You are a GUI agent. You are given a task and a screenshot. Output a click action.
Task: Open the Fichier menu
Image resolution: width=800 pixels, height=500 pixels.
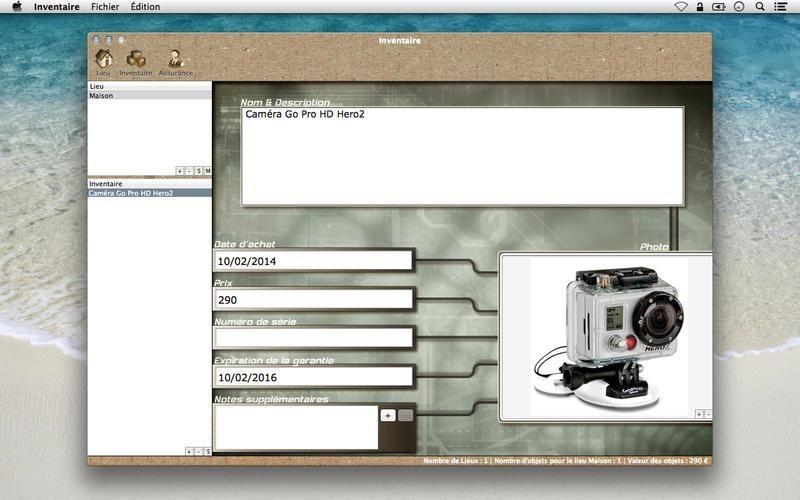pyautogui.click(x=105, y=7)
